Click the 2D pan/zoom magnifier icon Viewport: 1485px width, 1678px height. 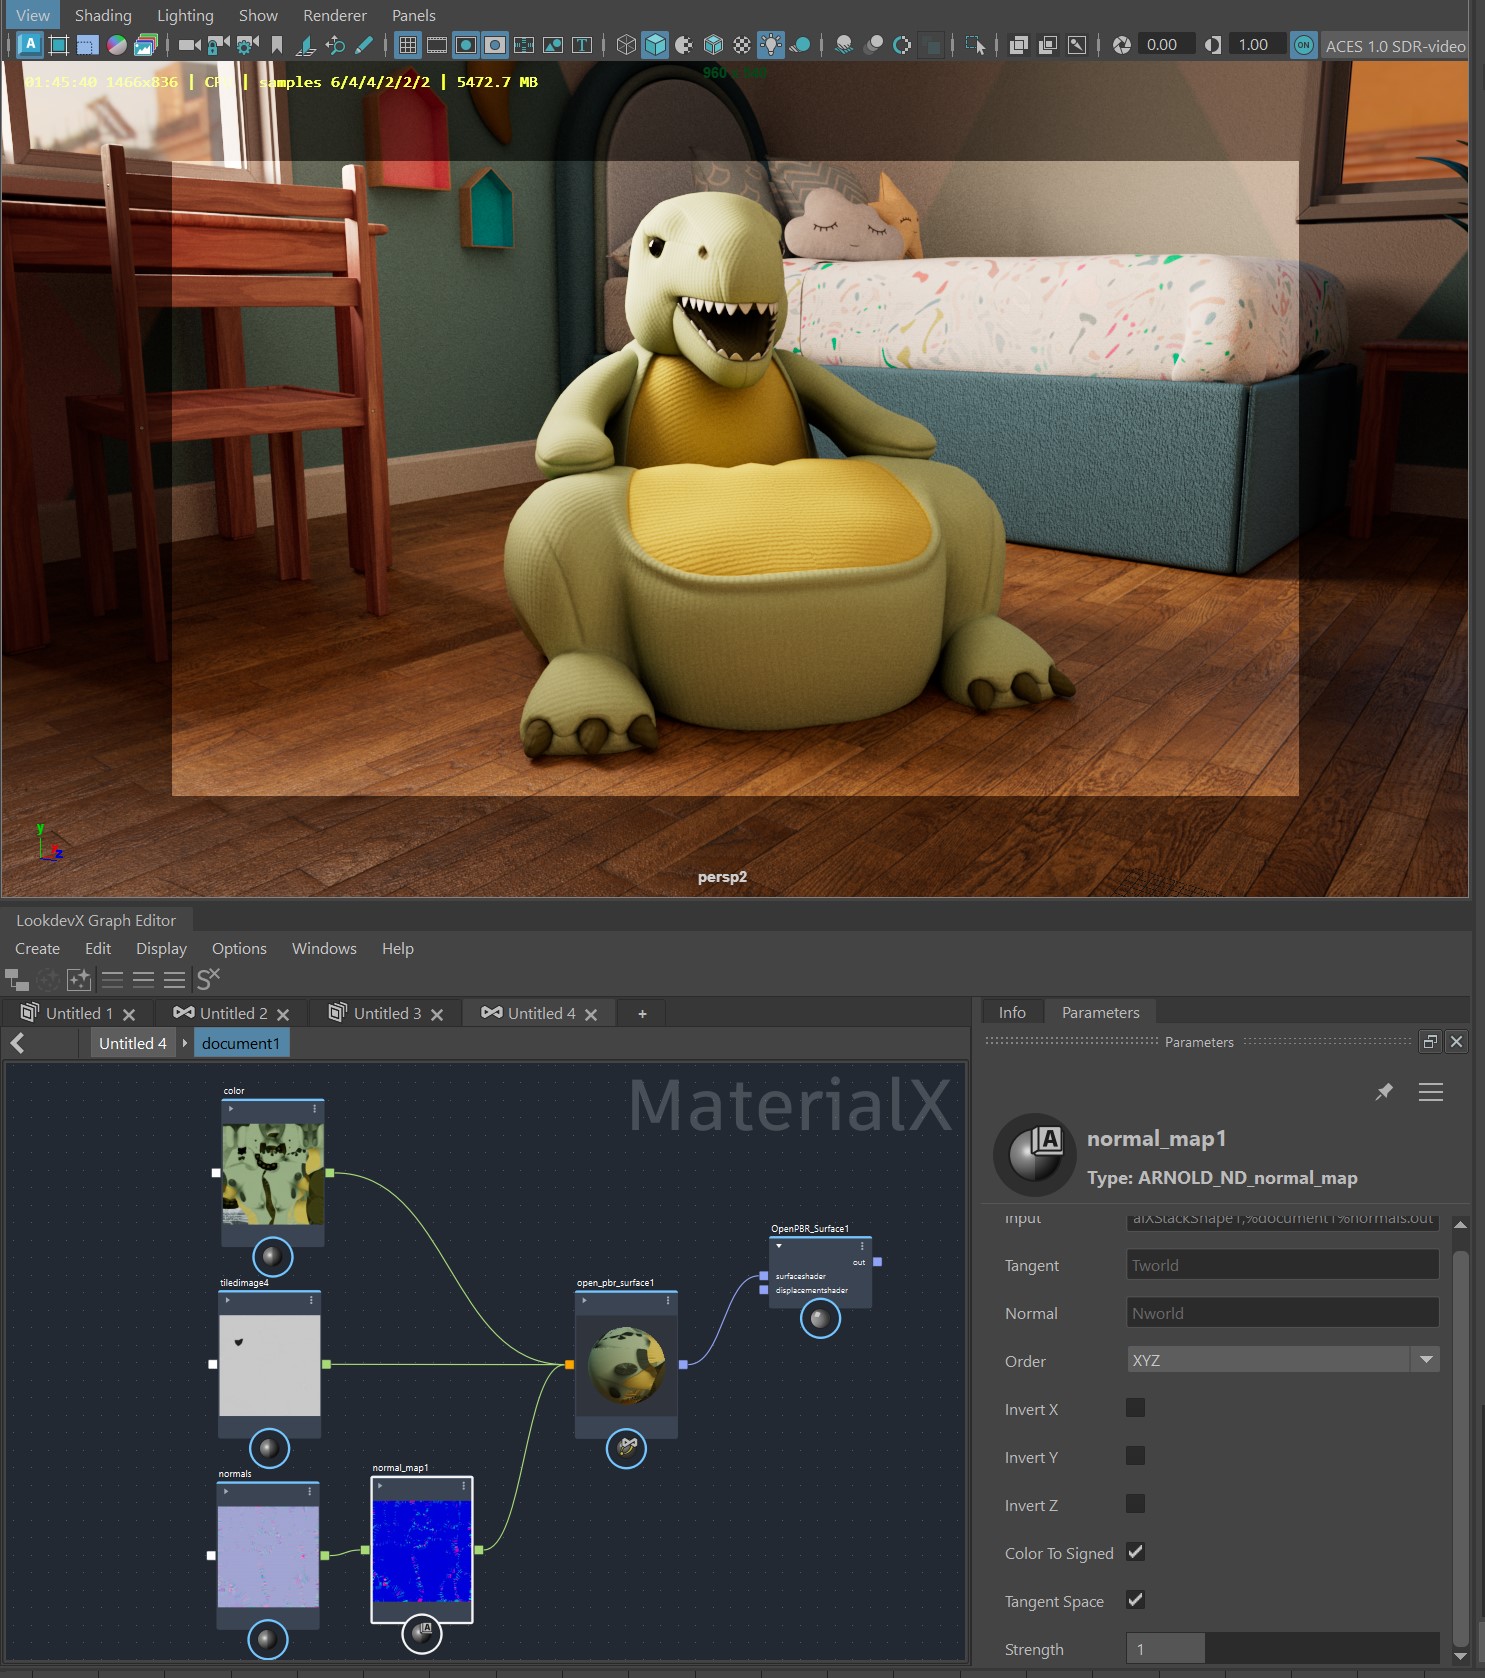[x=335, y=45]
